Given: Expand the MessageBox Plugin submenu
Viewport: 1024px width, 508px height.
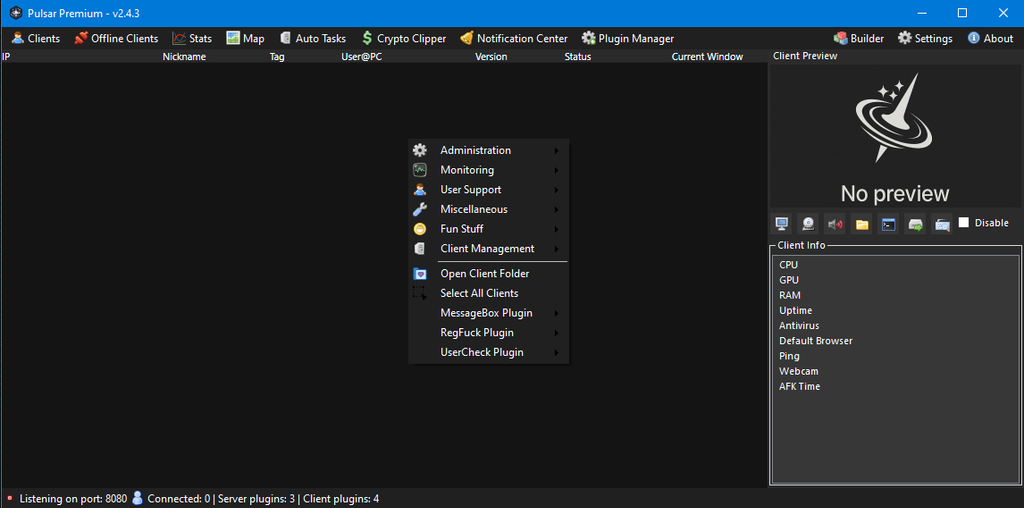Looking at the screenshot, I should (488, 313).
